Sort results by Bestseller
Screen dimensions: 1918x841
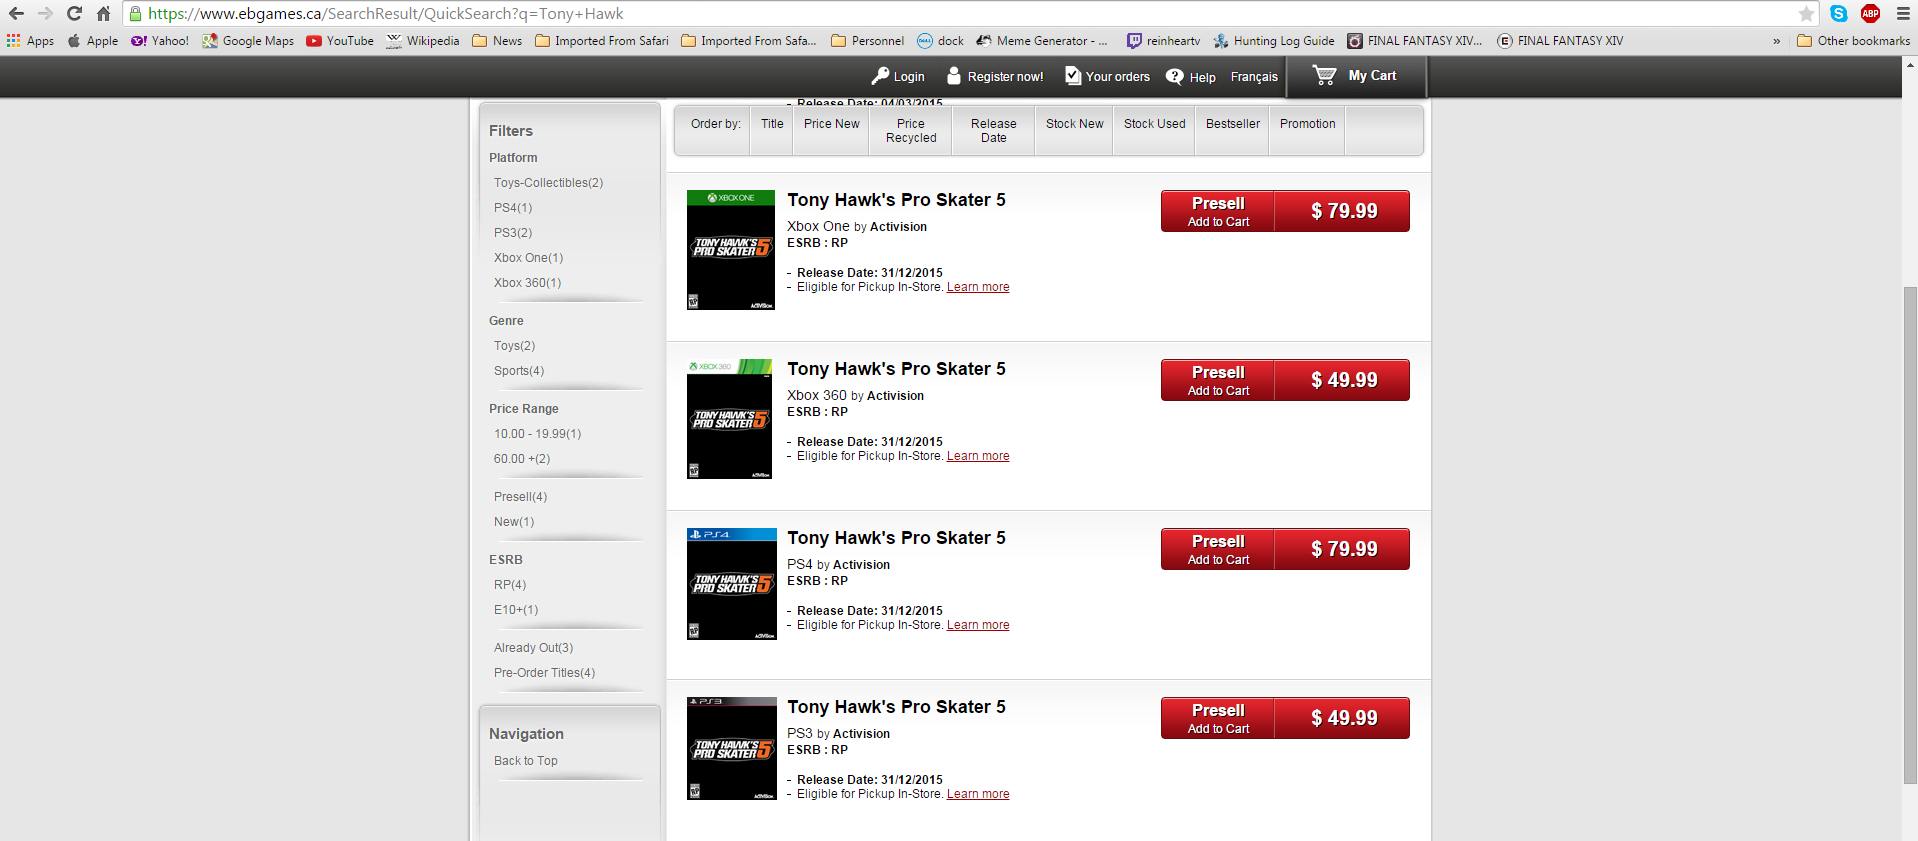click(1233, 124)
